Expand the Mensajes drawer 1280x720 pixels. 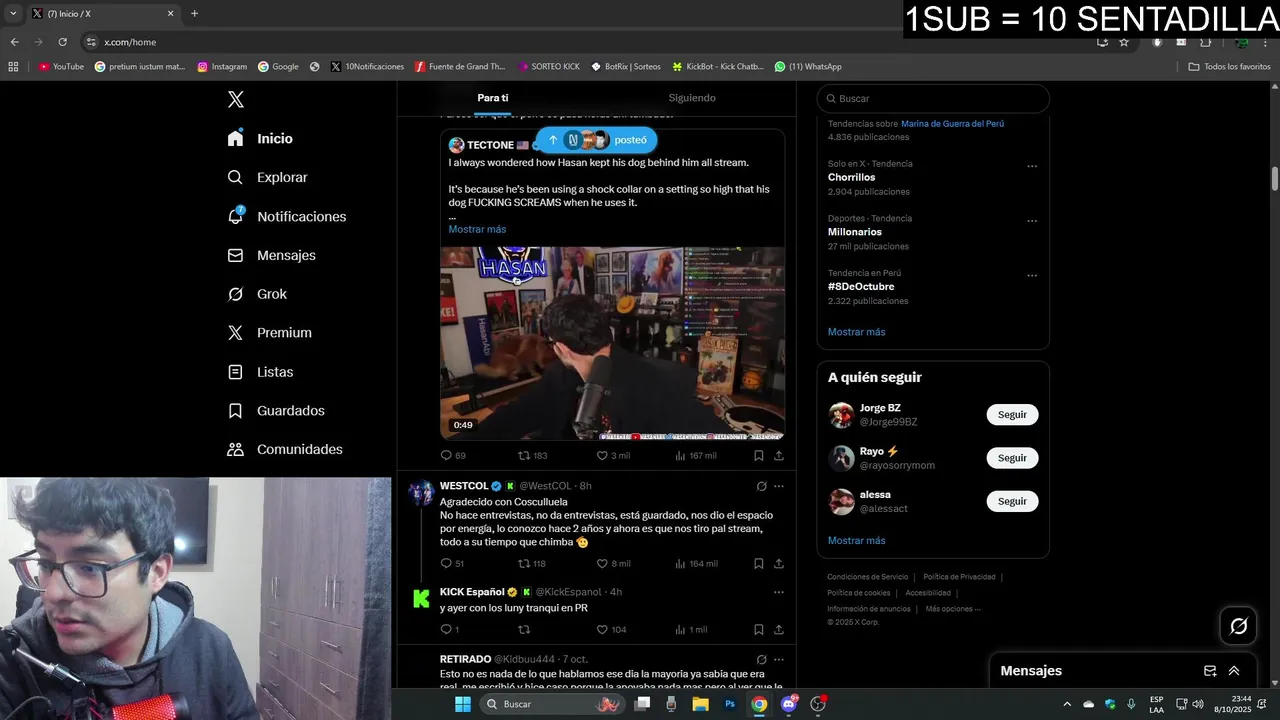click(x=1234, y=671)
